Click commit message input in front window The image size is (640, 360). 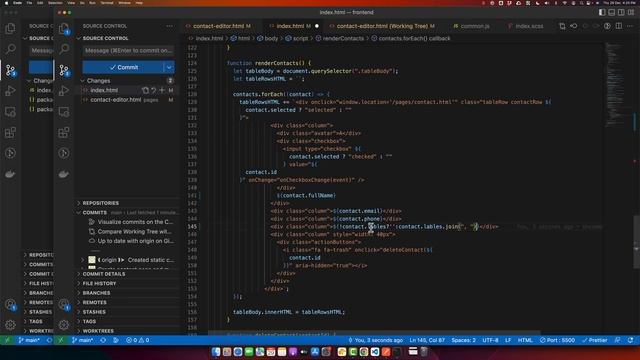pos(128,51)
